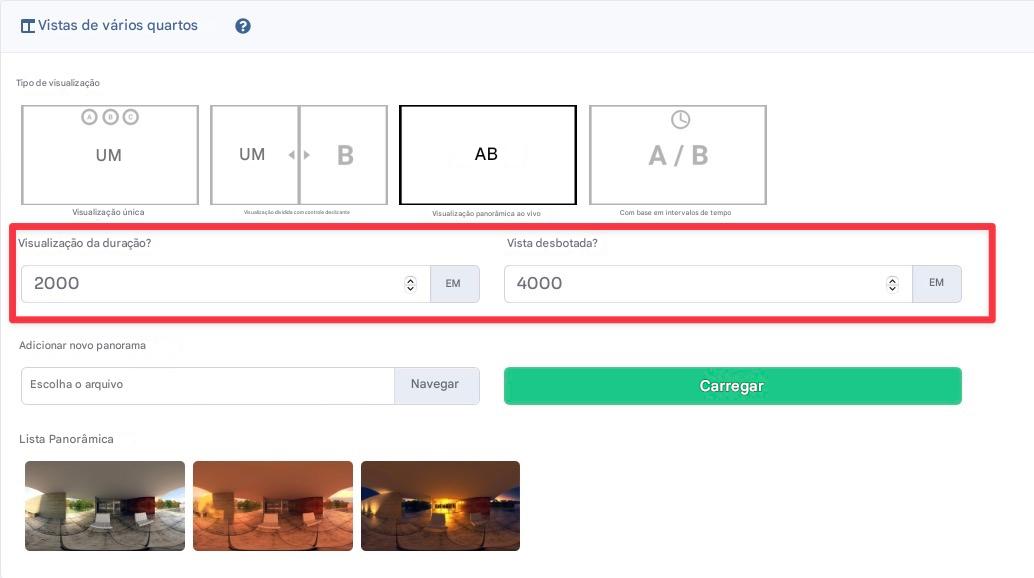Click the circled C icon in single view card
This screenshot has width=1034, height=578.
(130, 117)
